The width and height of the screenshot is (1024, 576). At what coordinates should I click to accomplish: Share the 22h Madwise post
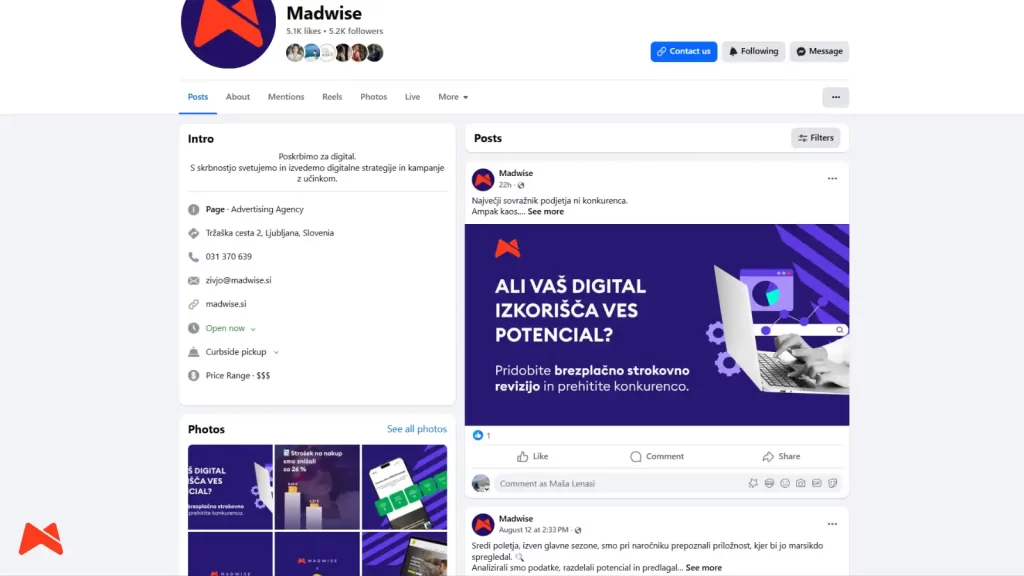click(x=781, y=456)
